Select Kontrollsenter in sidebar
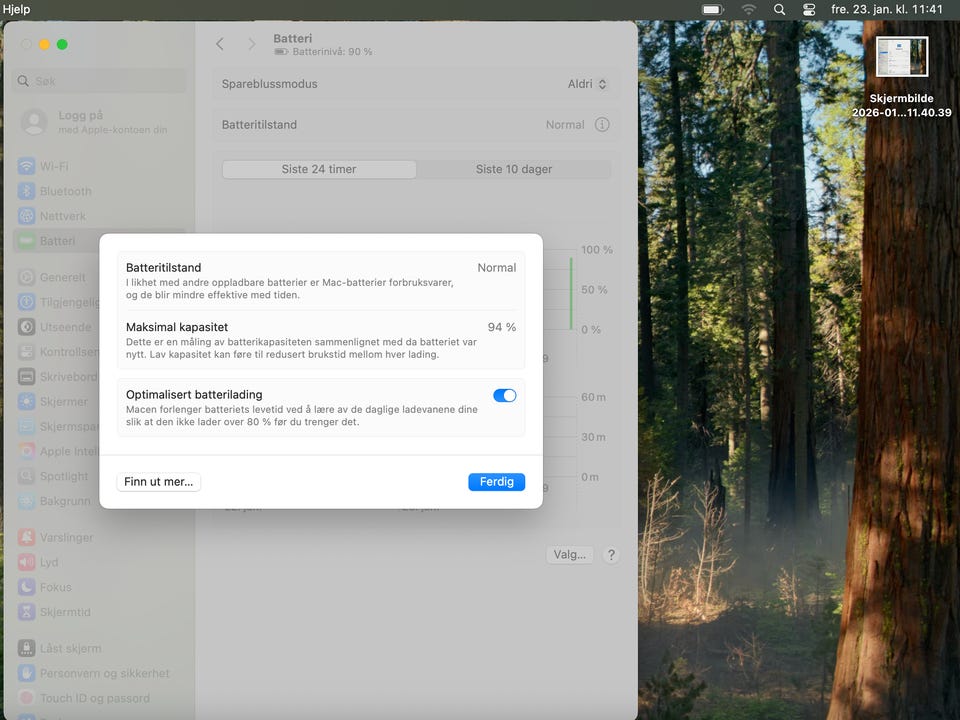 58,352
